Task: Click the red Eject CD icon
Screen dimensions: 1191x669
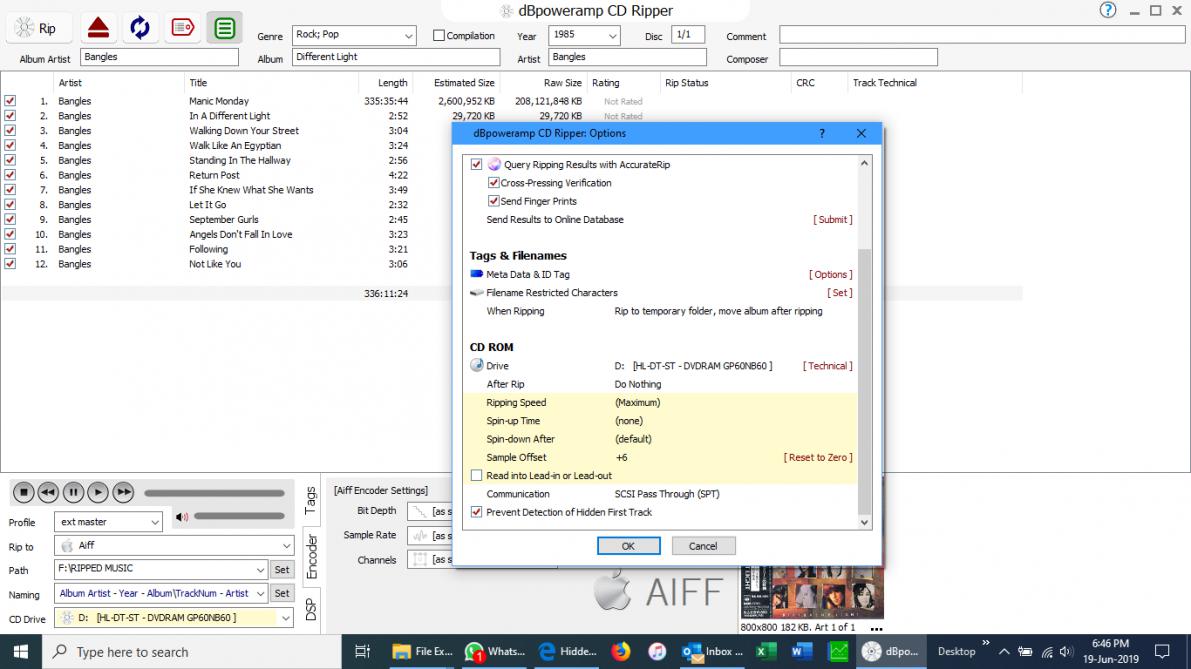Action: coord(98,28)
